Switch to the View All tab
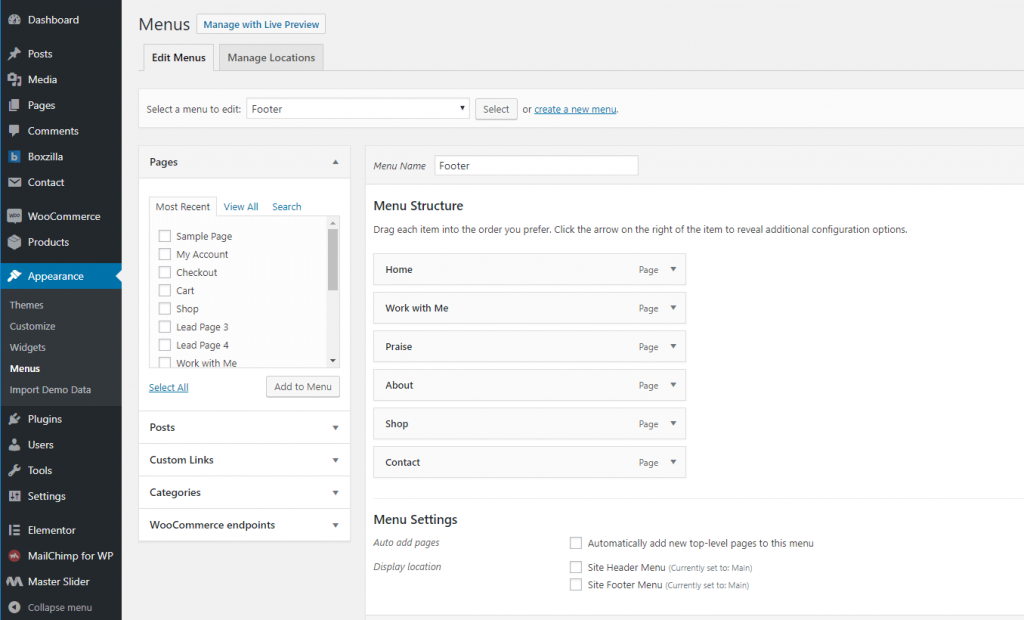Image resolution: width=1024 pixels, height=620 pixels. 240,206
